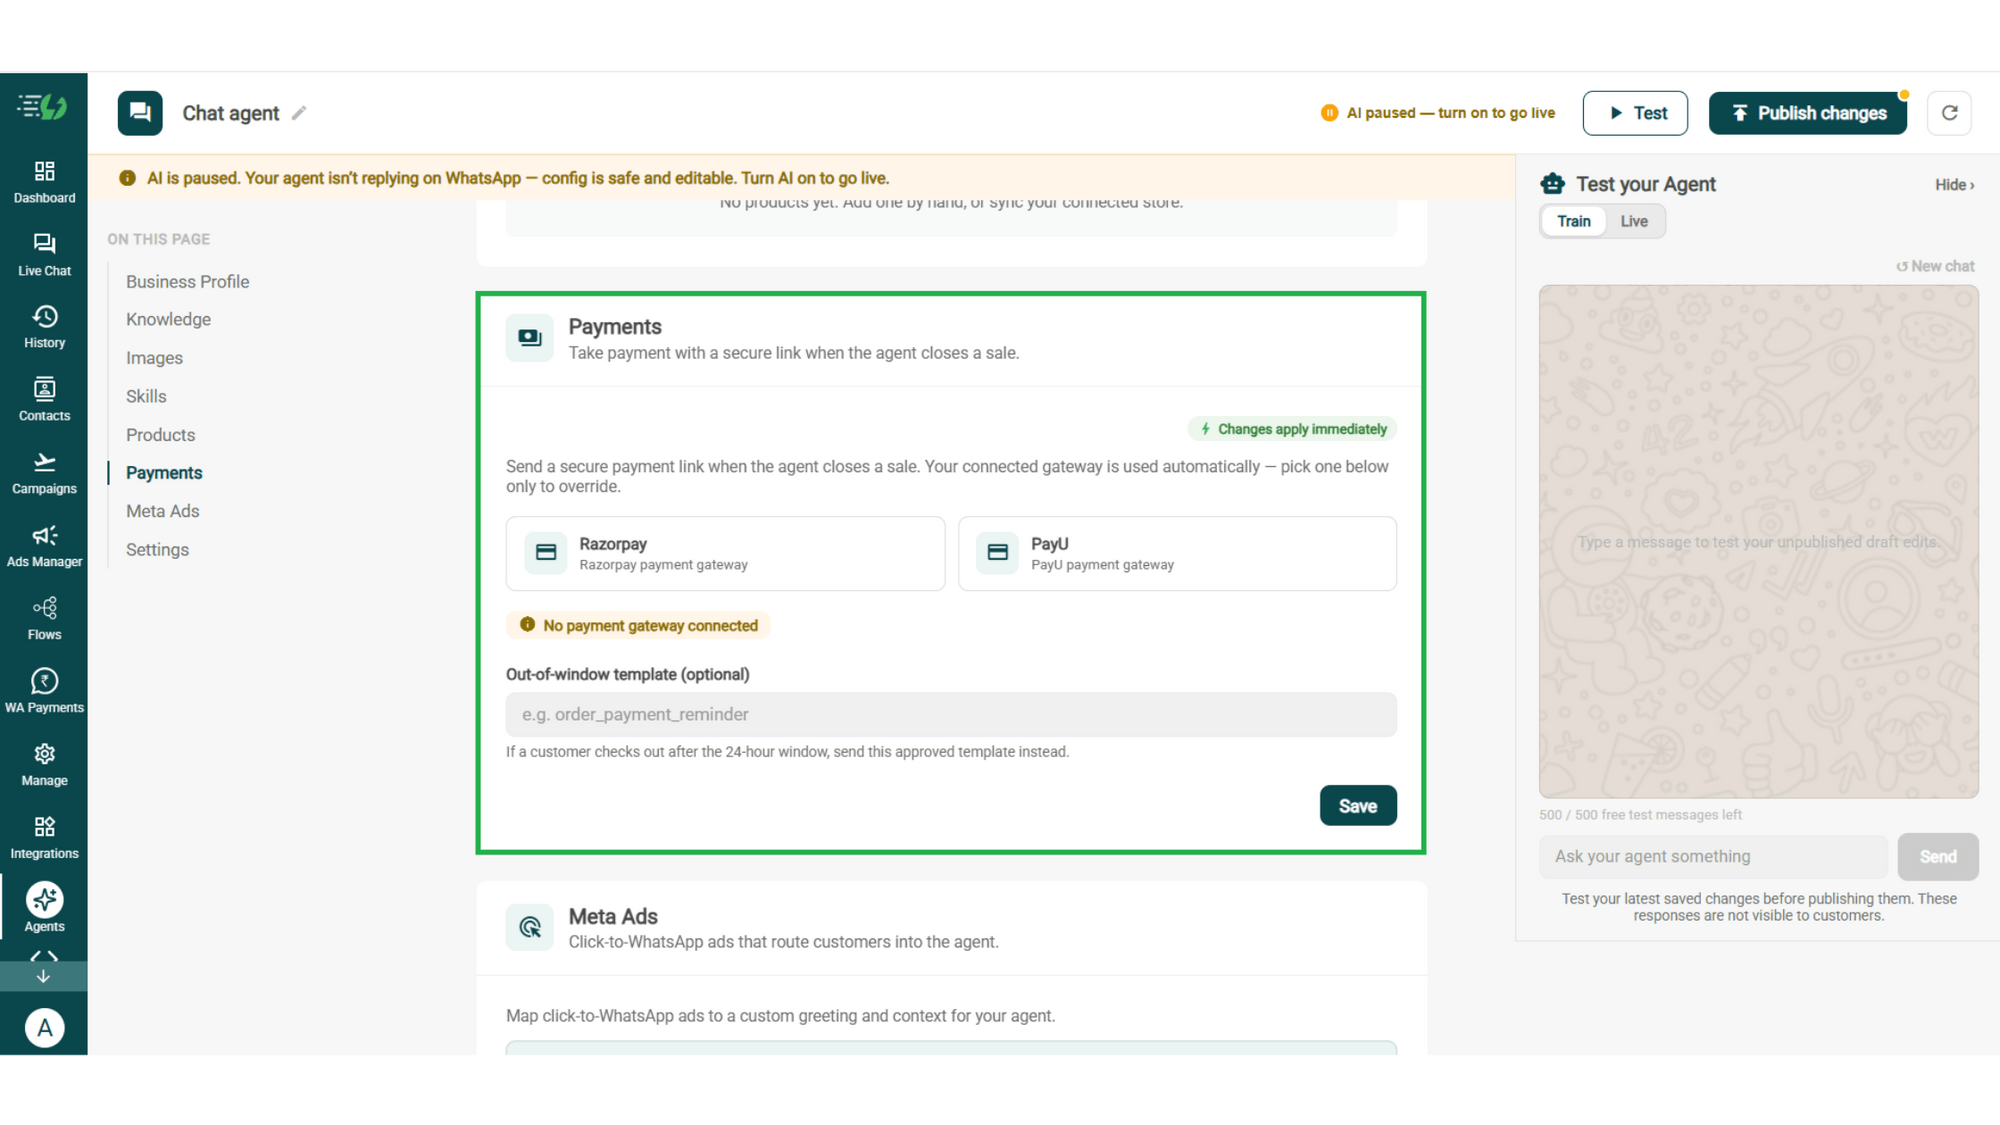Click the Chat agent speech bubble icon
2000x1125 pixels.
pyautogui.click(x=140, y=113)
